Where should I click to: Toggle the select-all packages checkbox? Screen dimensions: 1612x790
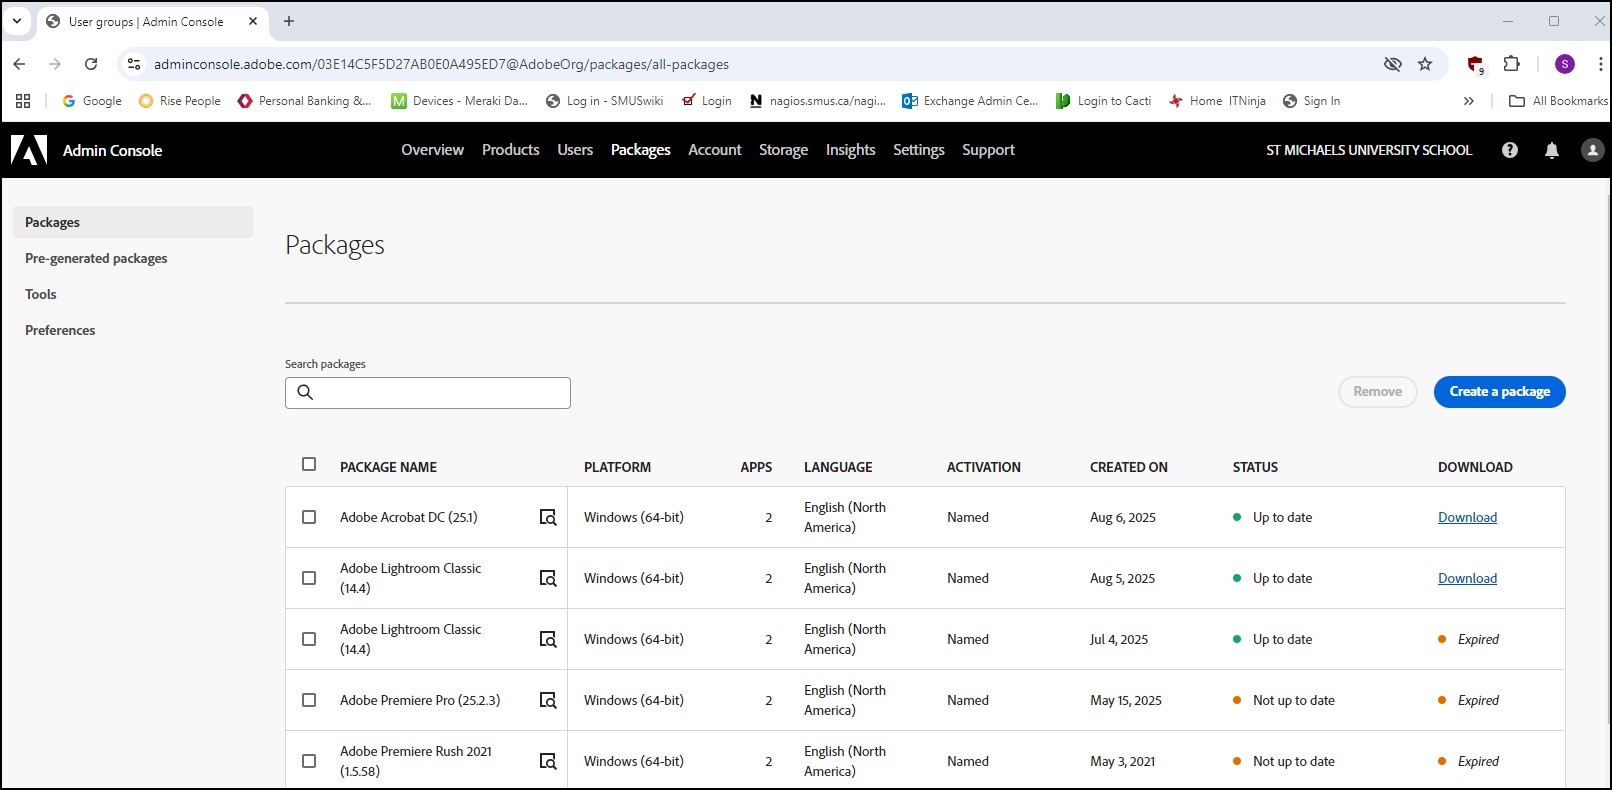309,464
